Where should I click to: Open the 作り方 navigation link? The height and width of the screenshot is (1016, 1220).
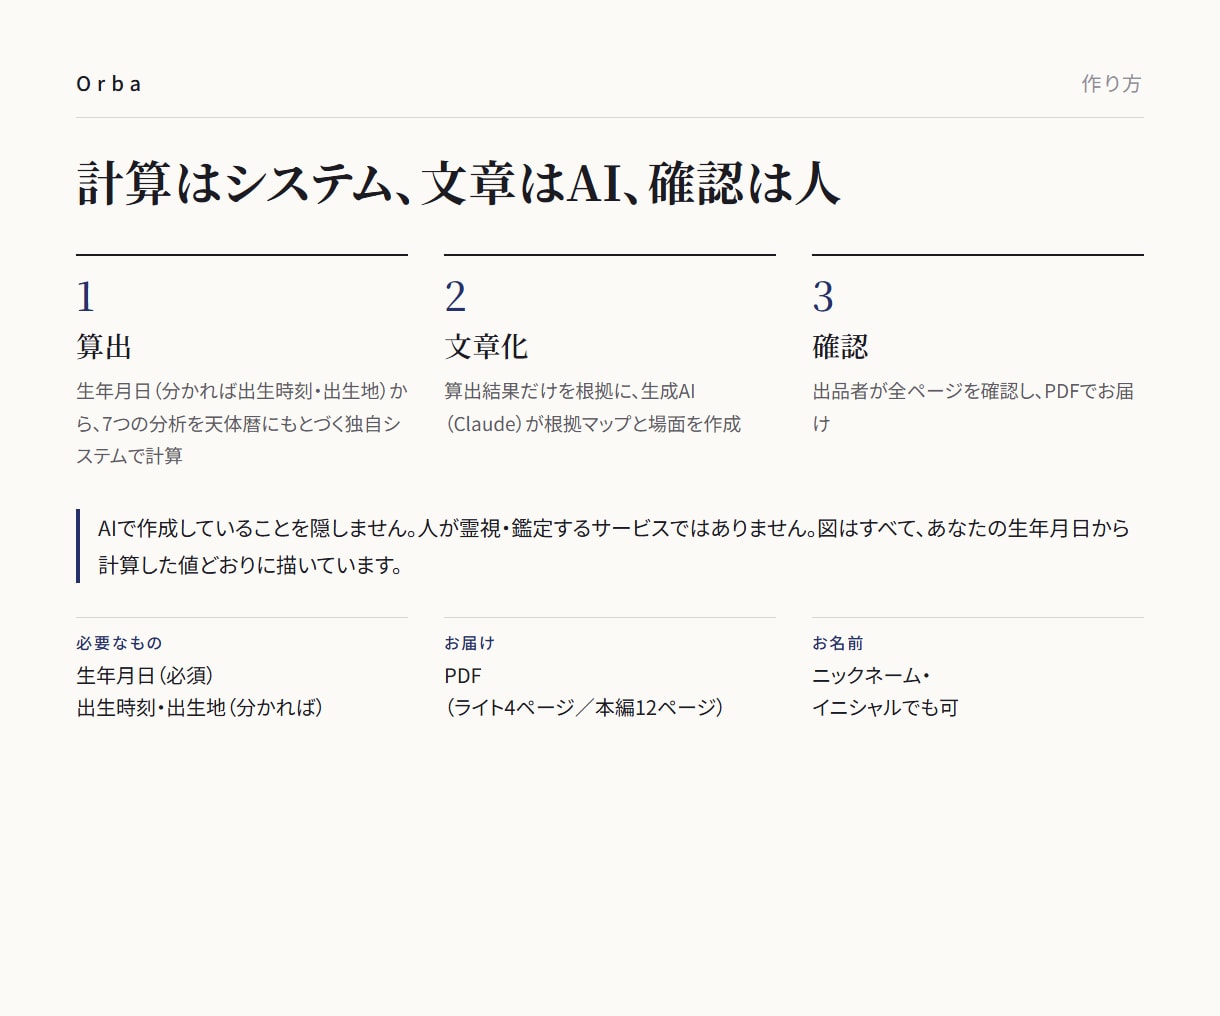(x=1111, y=84)
